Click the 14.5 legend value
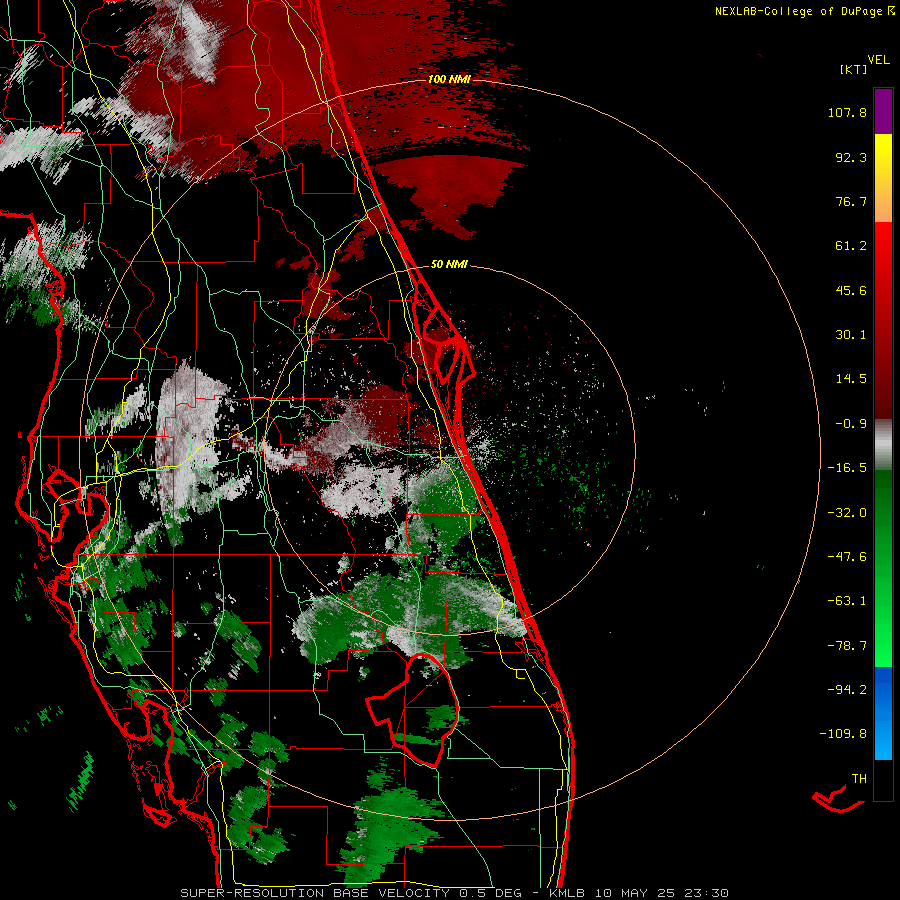The image size is (900, 900). 851,379
